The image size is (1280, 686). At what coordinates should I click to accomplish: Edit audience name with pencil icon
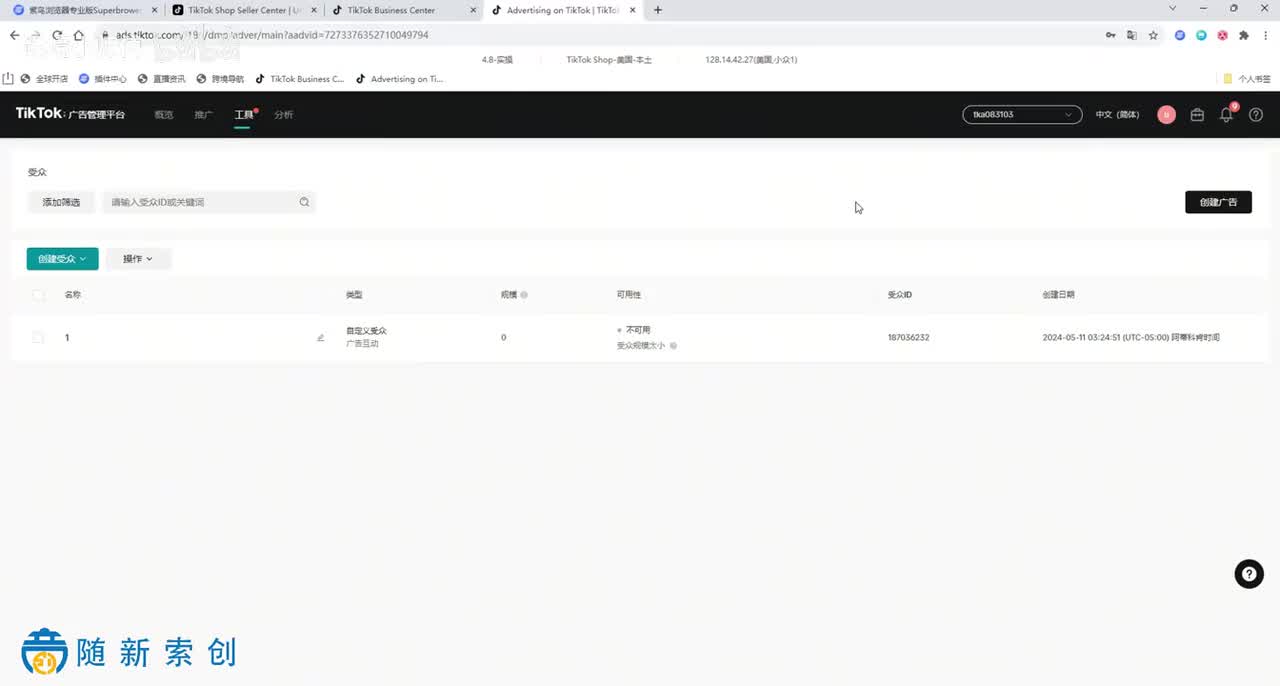[321, 338]
